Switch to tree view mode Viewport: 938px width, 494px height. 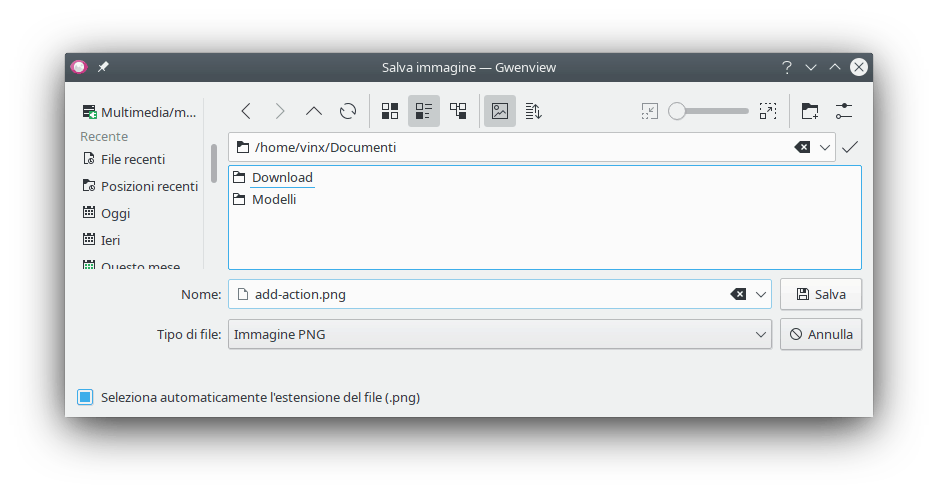(458, 111)
